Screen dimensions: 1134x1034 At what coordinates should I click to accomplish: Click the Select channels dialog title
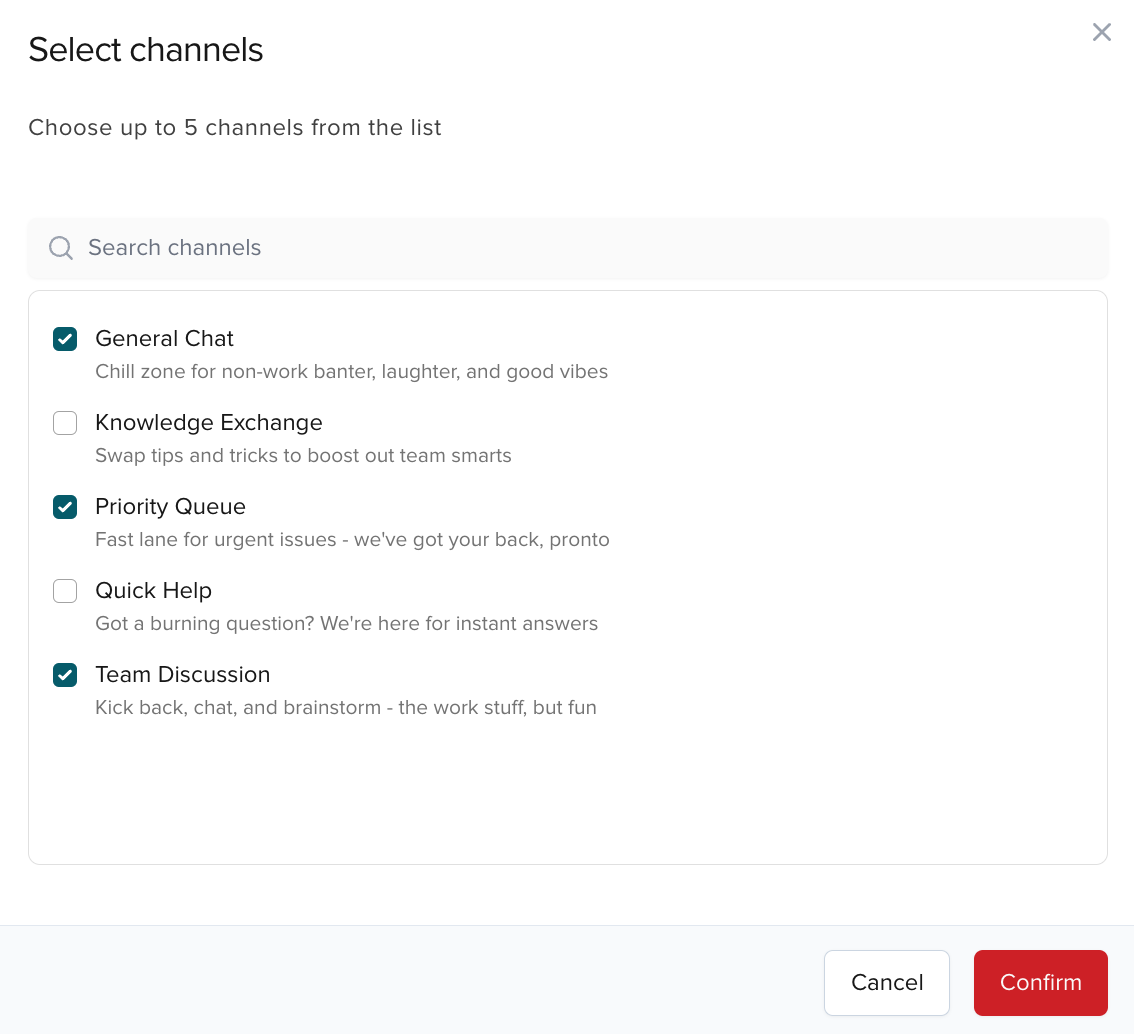[x=145, y=49]
